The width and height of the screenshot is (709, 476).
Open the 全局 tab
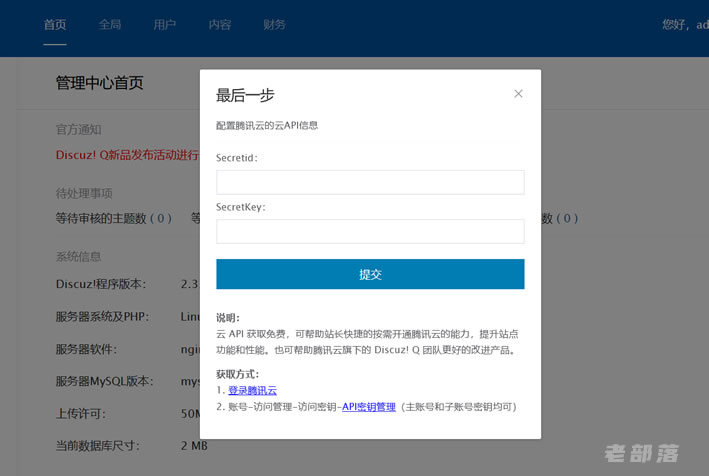[x=110, y=24]
